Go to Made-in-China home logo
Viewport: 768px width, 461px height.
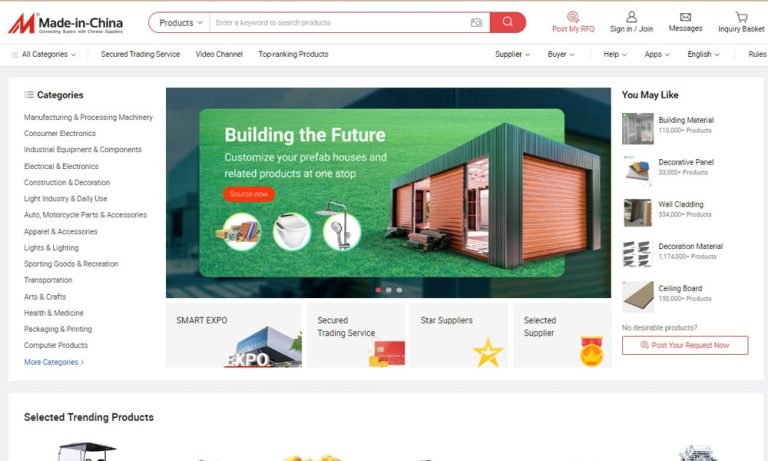[65, 23]
